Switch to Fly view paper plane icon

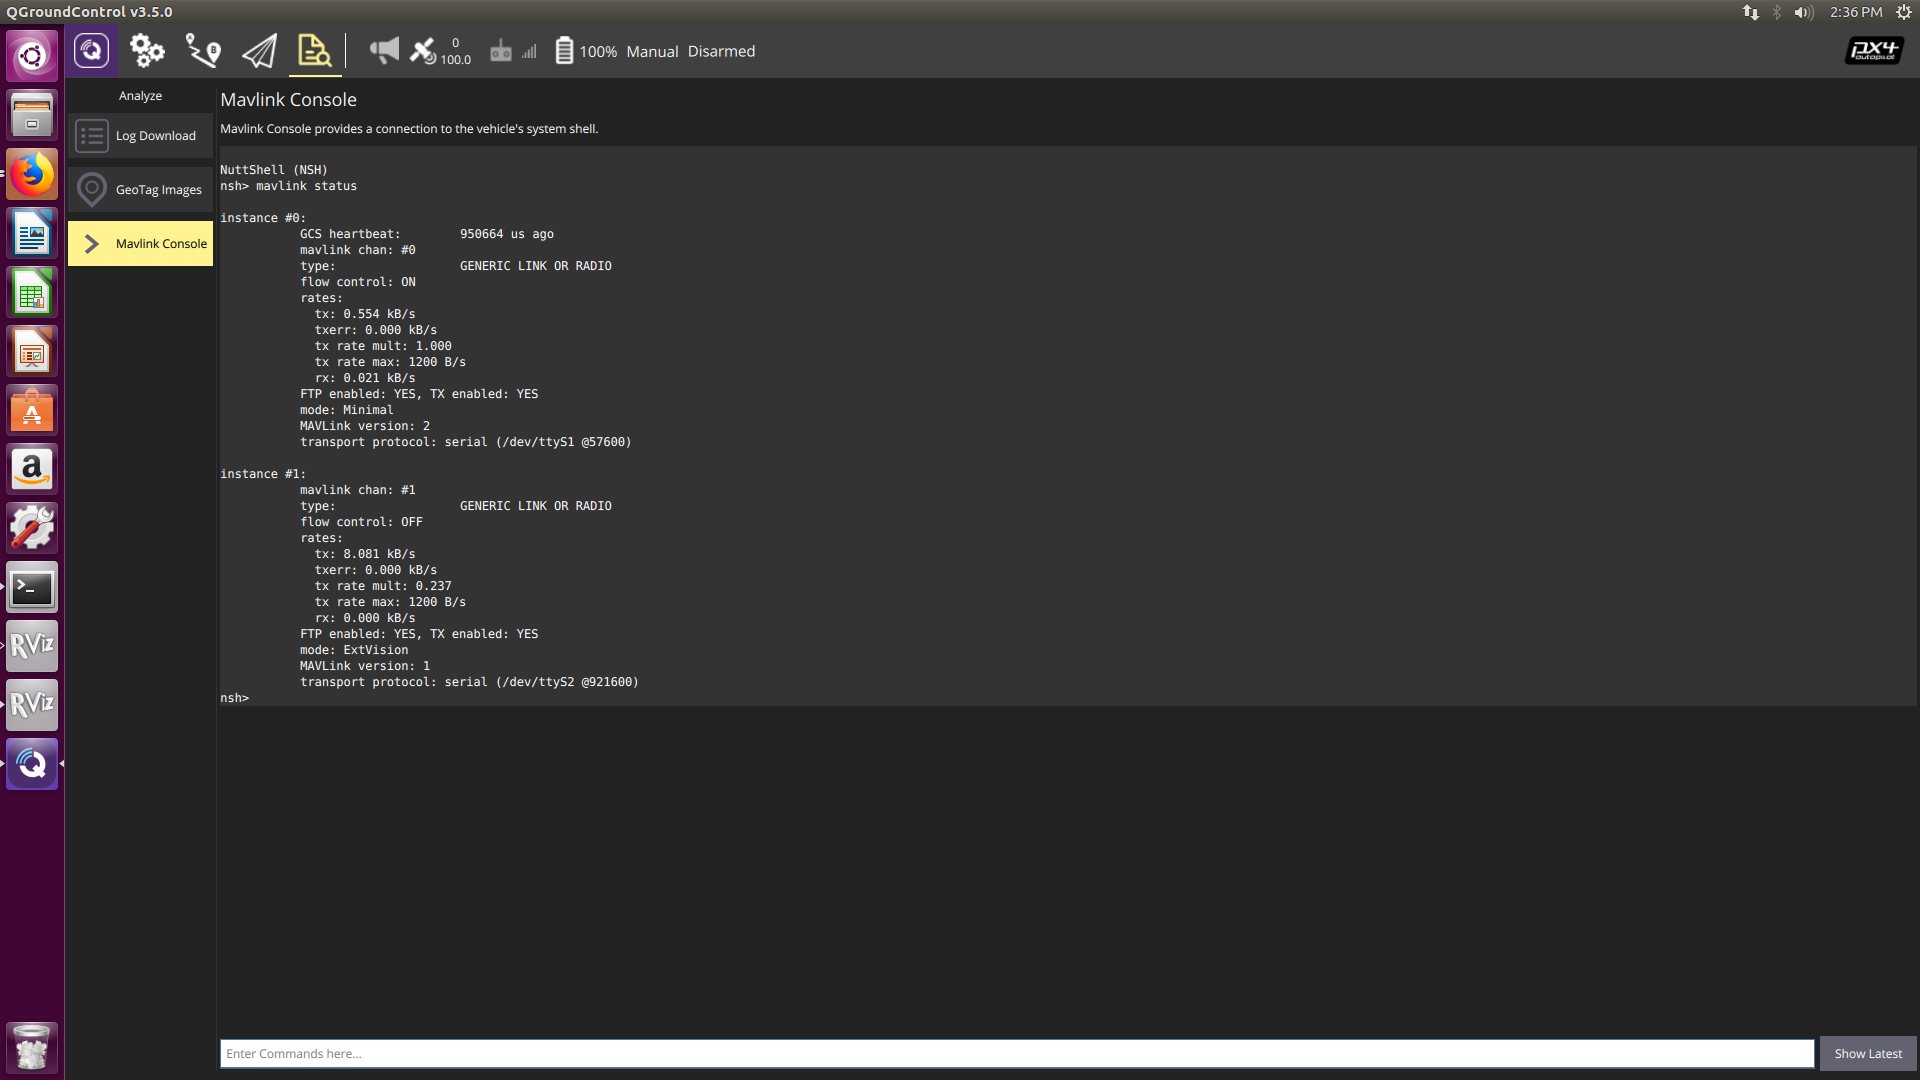[259, 51]
